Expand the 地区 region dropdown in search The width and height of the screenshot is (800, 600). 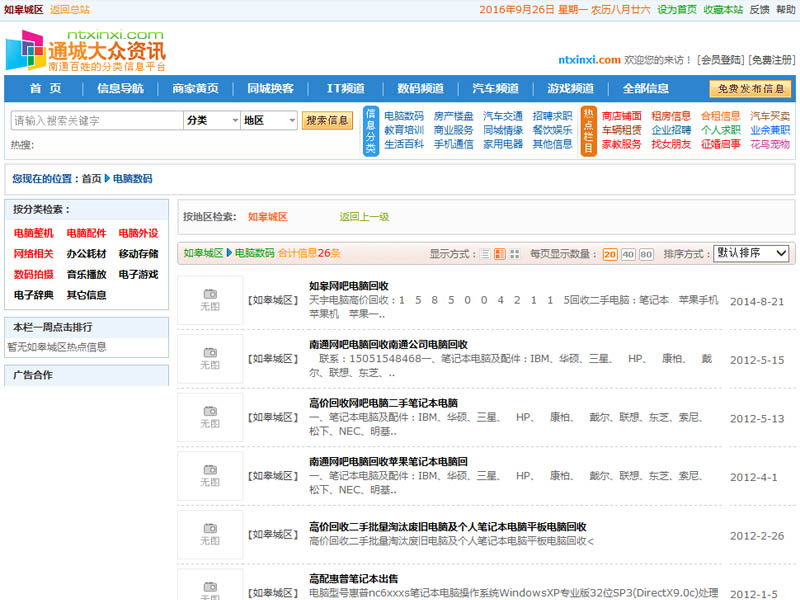(268, 120)
